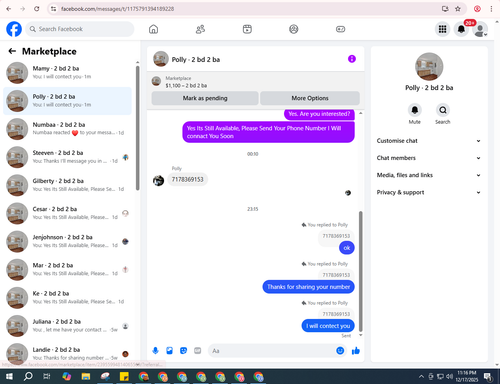Click the 'Yes. Are you interested?' message
The width and height of the screenshot is (500, 384).
pyautogui.click(x=319, y=114)
